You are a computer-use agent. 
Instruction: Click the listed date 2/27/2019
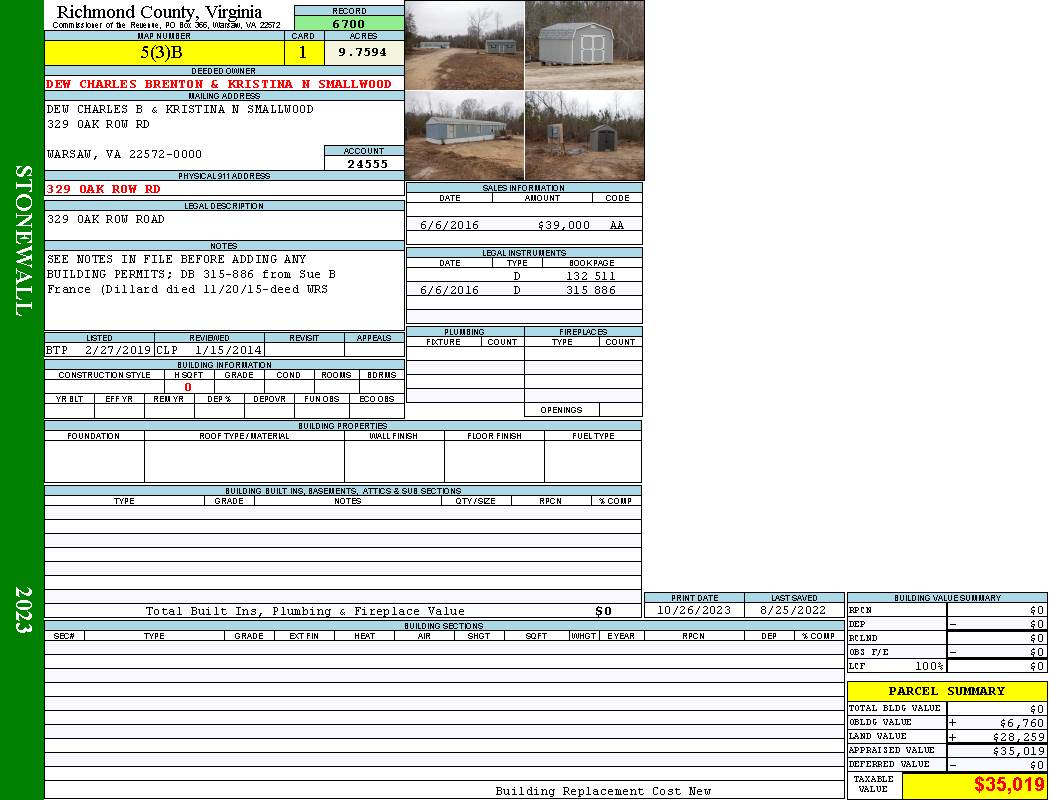117,351
